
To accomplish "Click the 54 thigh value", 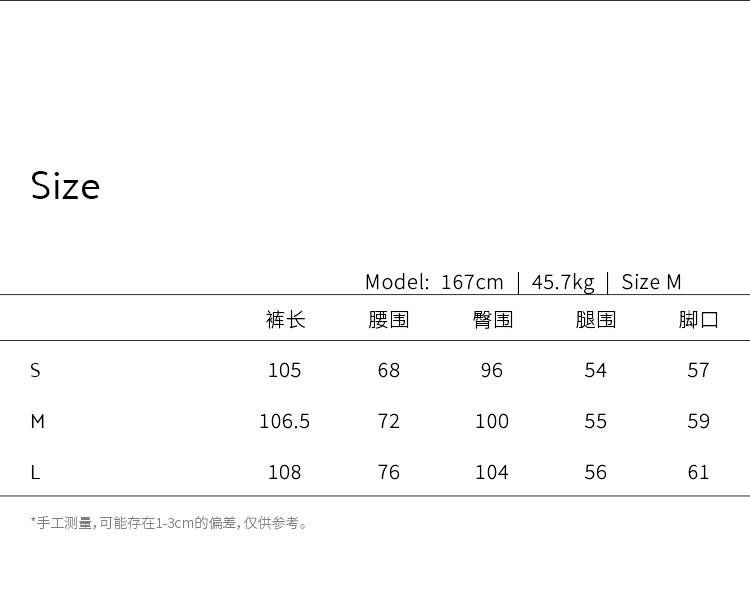I will click(x=596, y=371).
